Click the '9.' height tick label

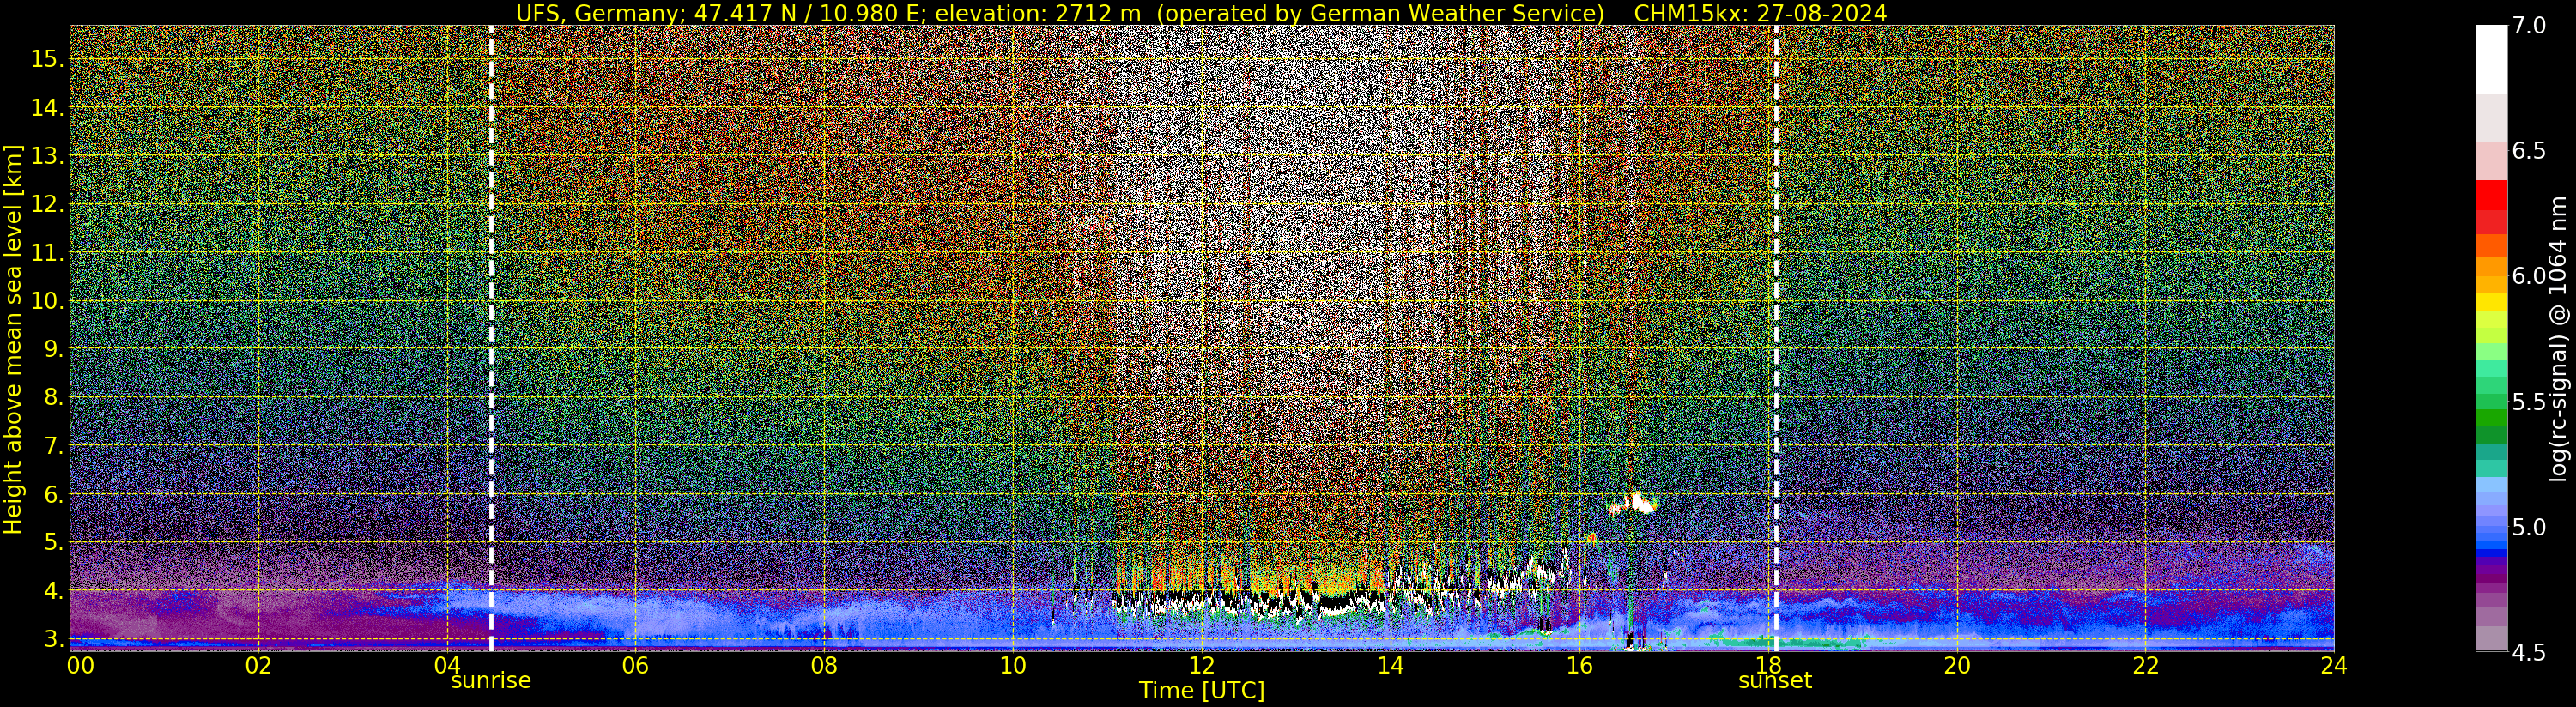(53, 349)
